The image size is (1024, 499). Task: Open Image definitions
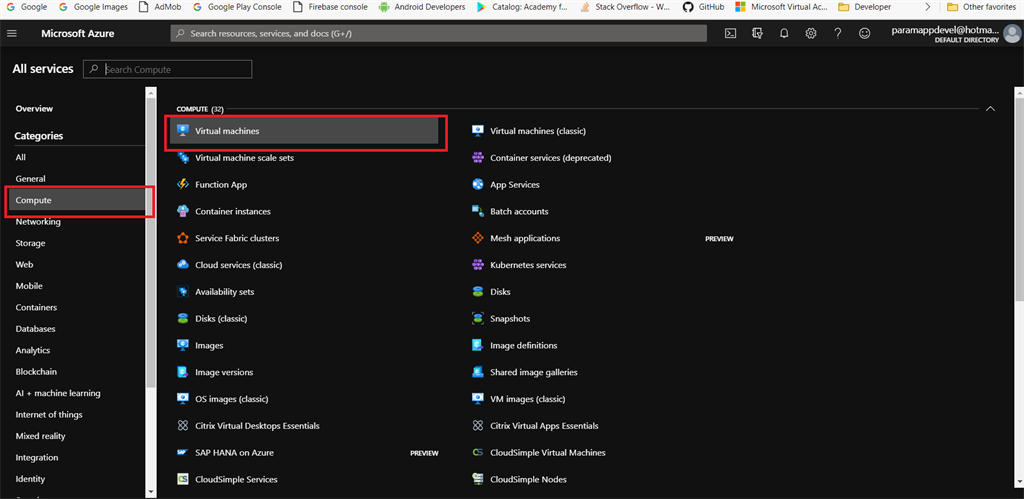click(x=524, y=346)
